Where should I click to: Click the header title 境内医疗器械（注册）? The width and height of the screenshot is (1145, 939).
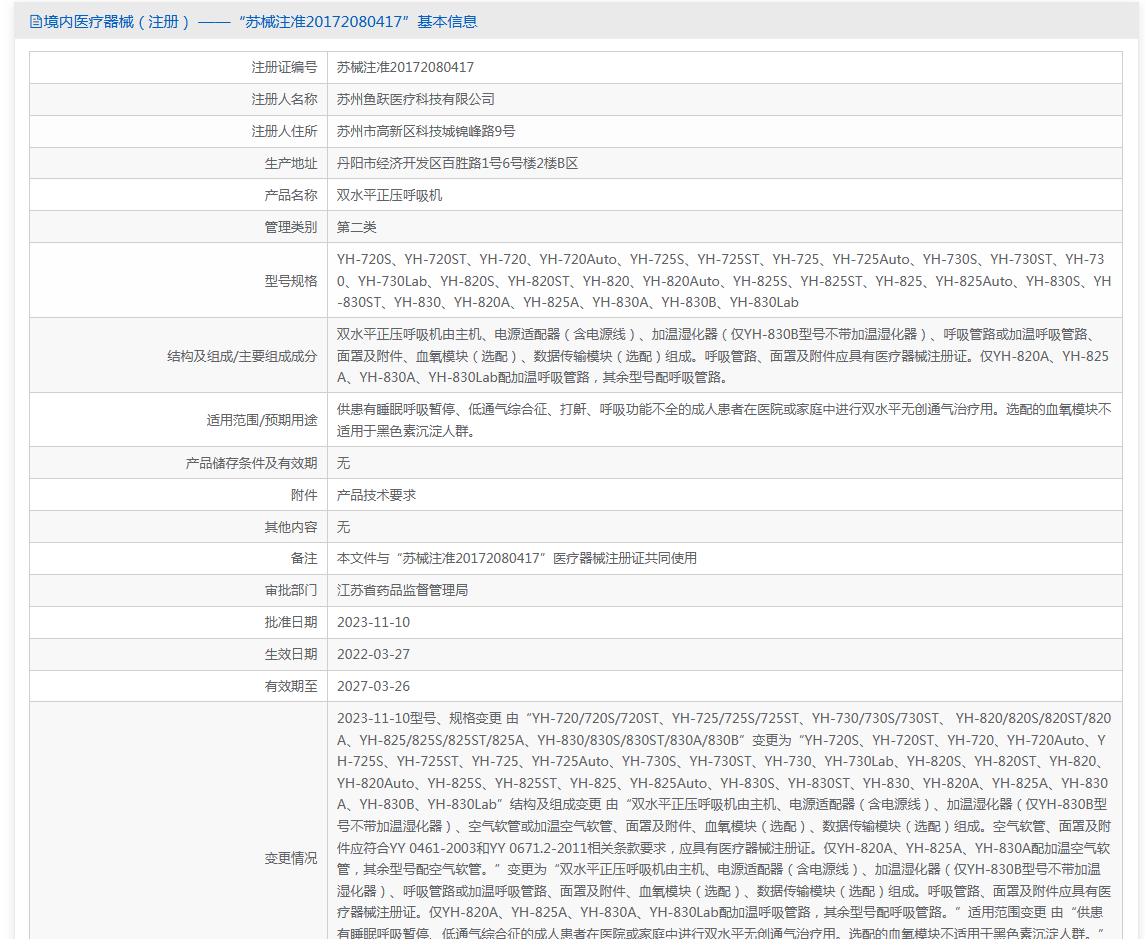coord(117,22)
